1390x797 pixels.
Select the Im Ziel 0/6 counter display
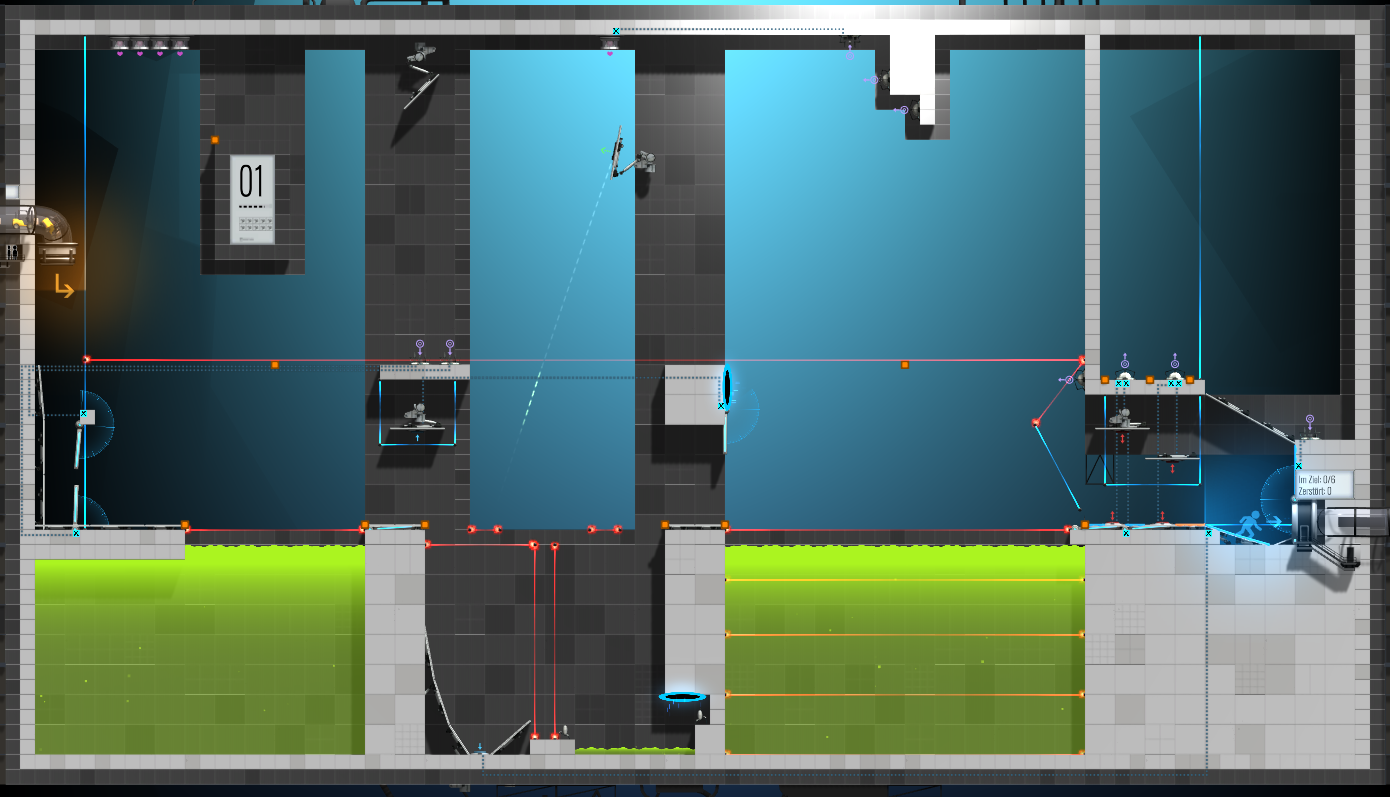(1325, 485)
